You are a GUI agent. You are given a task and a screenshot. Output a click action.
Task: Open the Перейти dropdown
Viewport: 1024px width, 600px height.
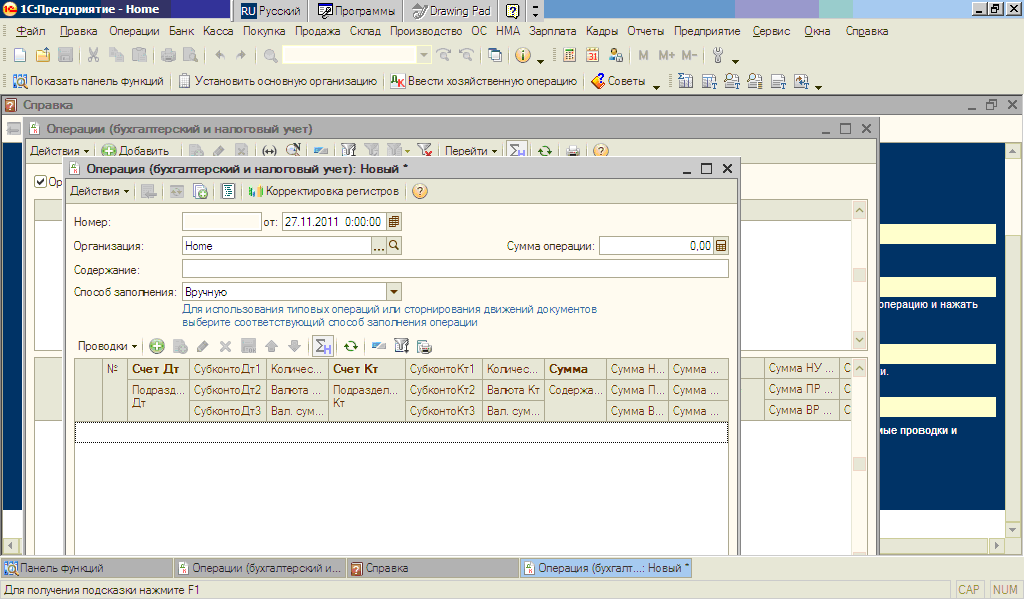(471, 151)
